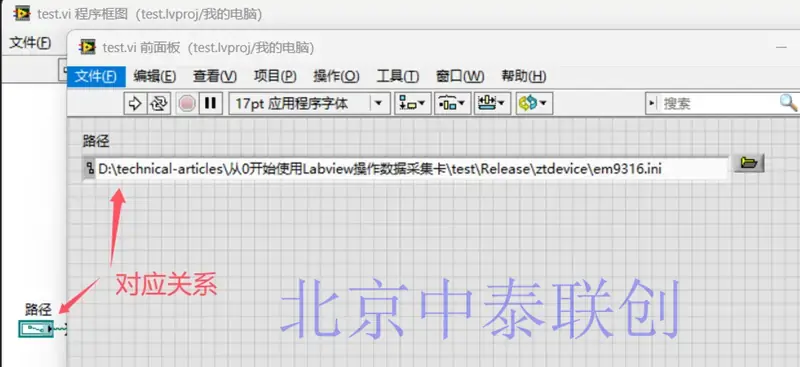Open the 编辑(E) menu
The height and width of the screenshot is (367, 800).
[x=155, y=77]
